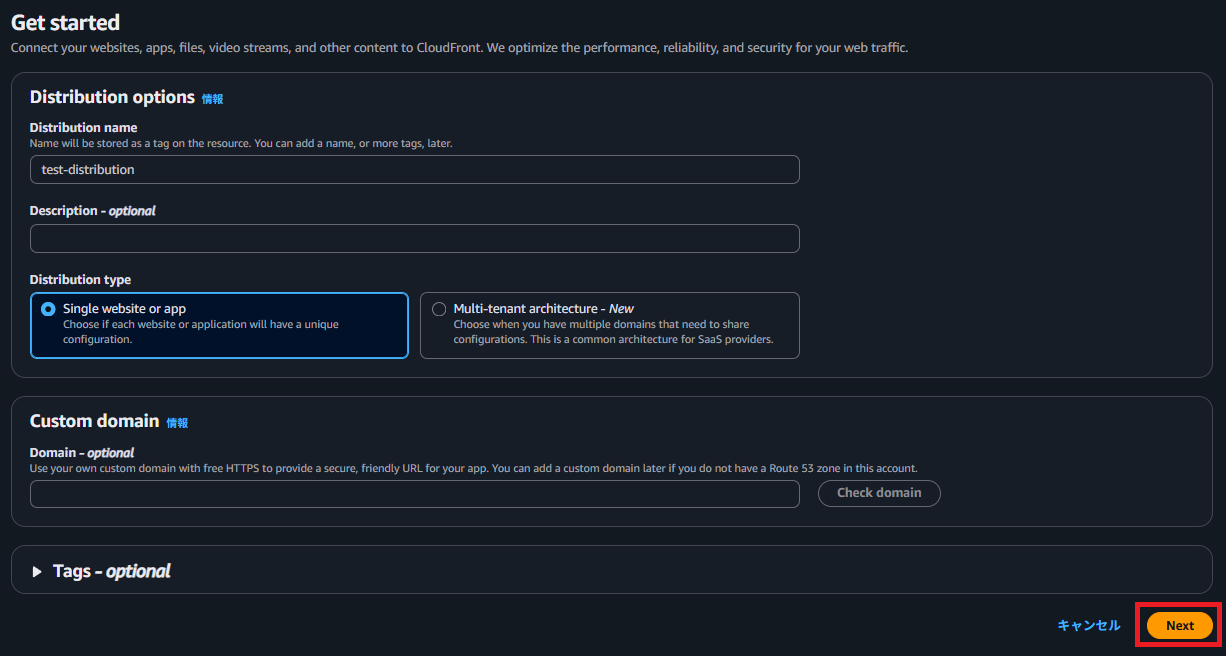Click the 'Connect your websites, apps' intro text
Image resolution: width=1226 pixels, height=656 pixels.
click(459, 48)
